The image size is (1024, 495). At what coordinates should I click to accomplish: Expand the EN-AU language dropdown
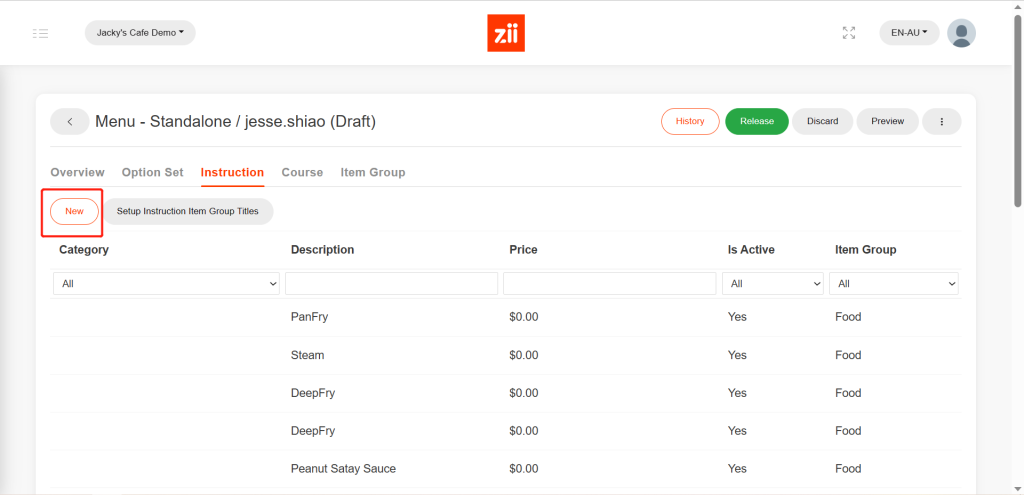pos(909,33)
